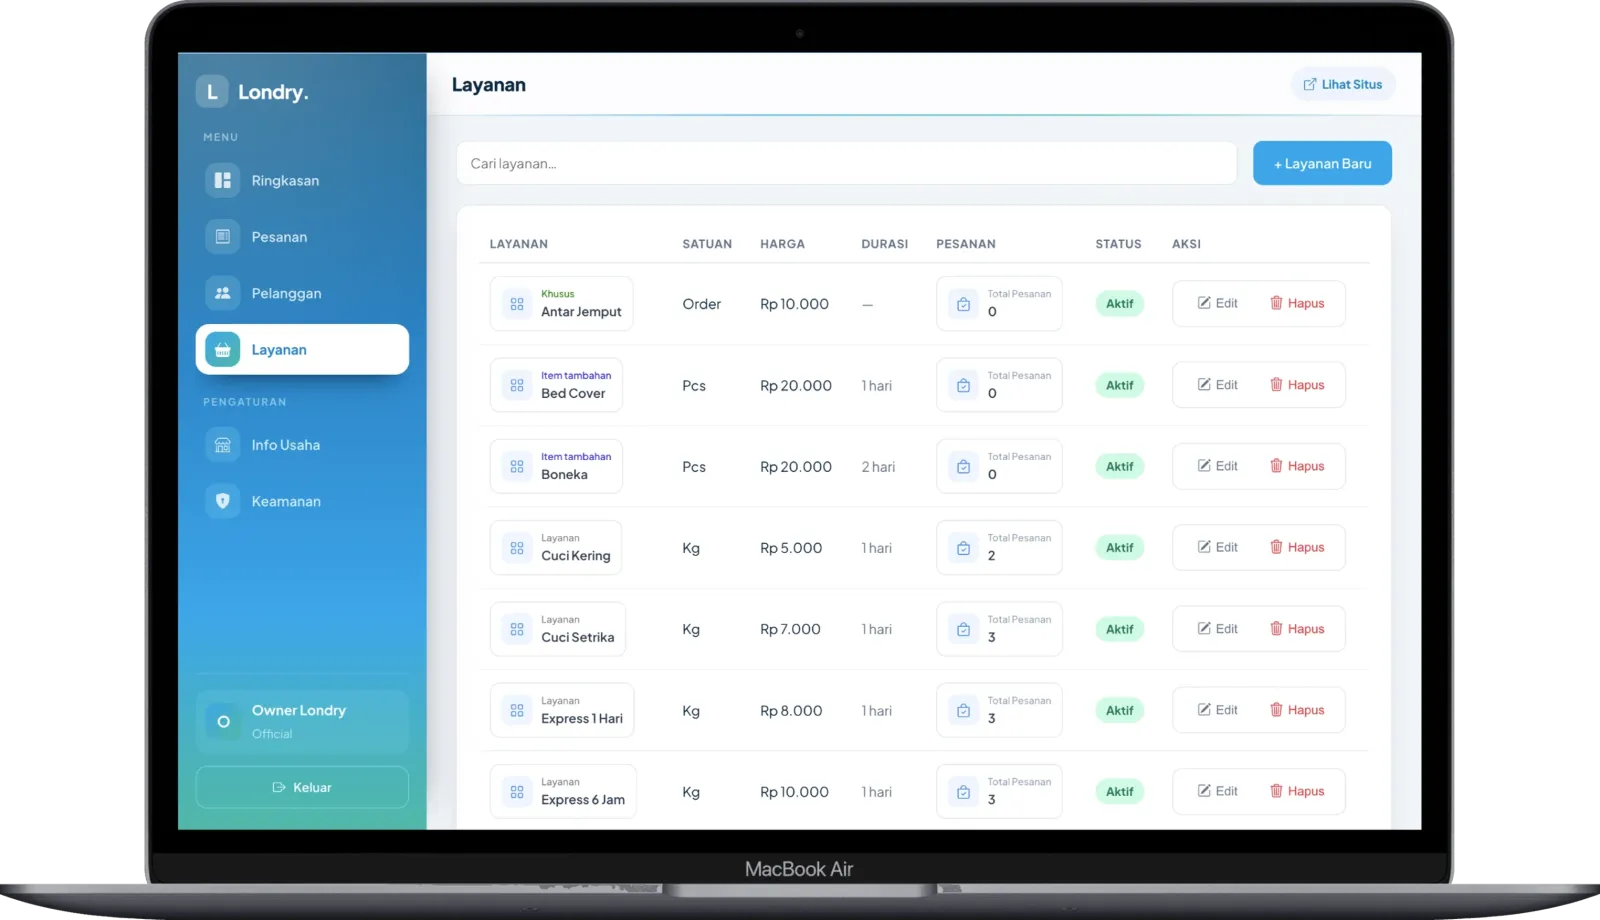
Task: Focus the Cari layanan search field
Action: 846,163
